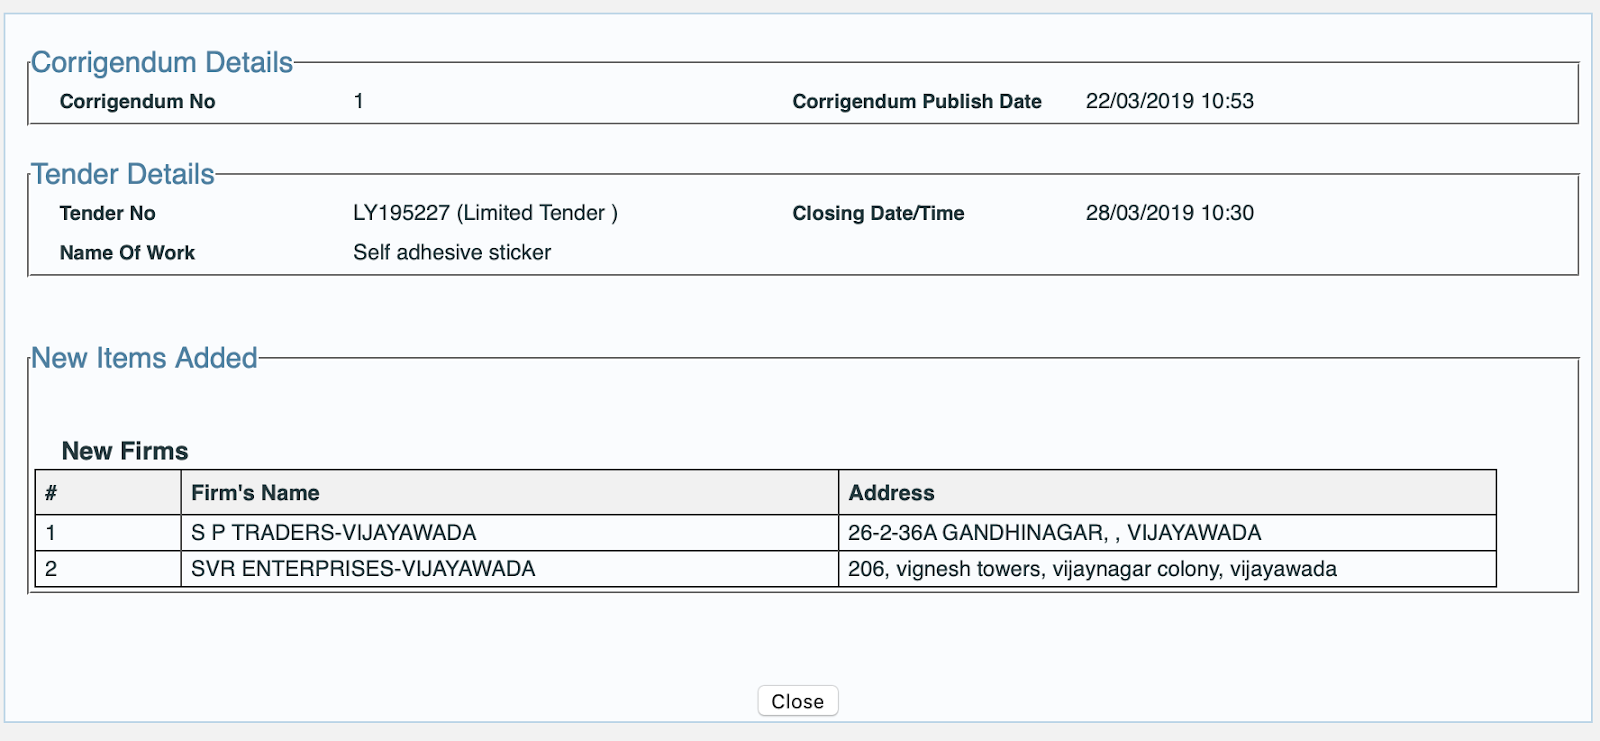The width and height of the screenshot is (1600, 741).
Task: Click the GANDHINAGAR address cell
Action: (x=1054, y=532)
